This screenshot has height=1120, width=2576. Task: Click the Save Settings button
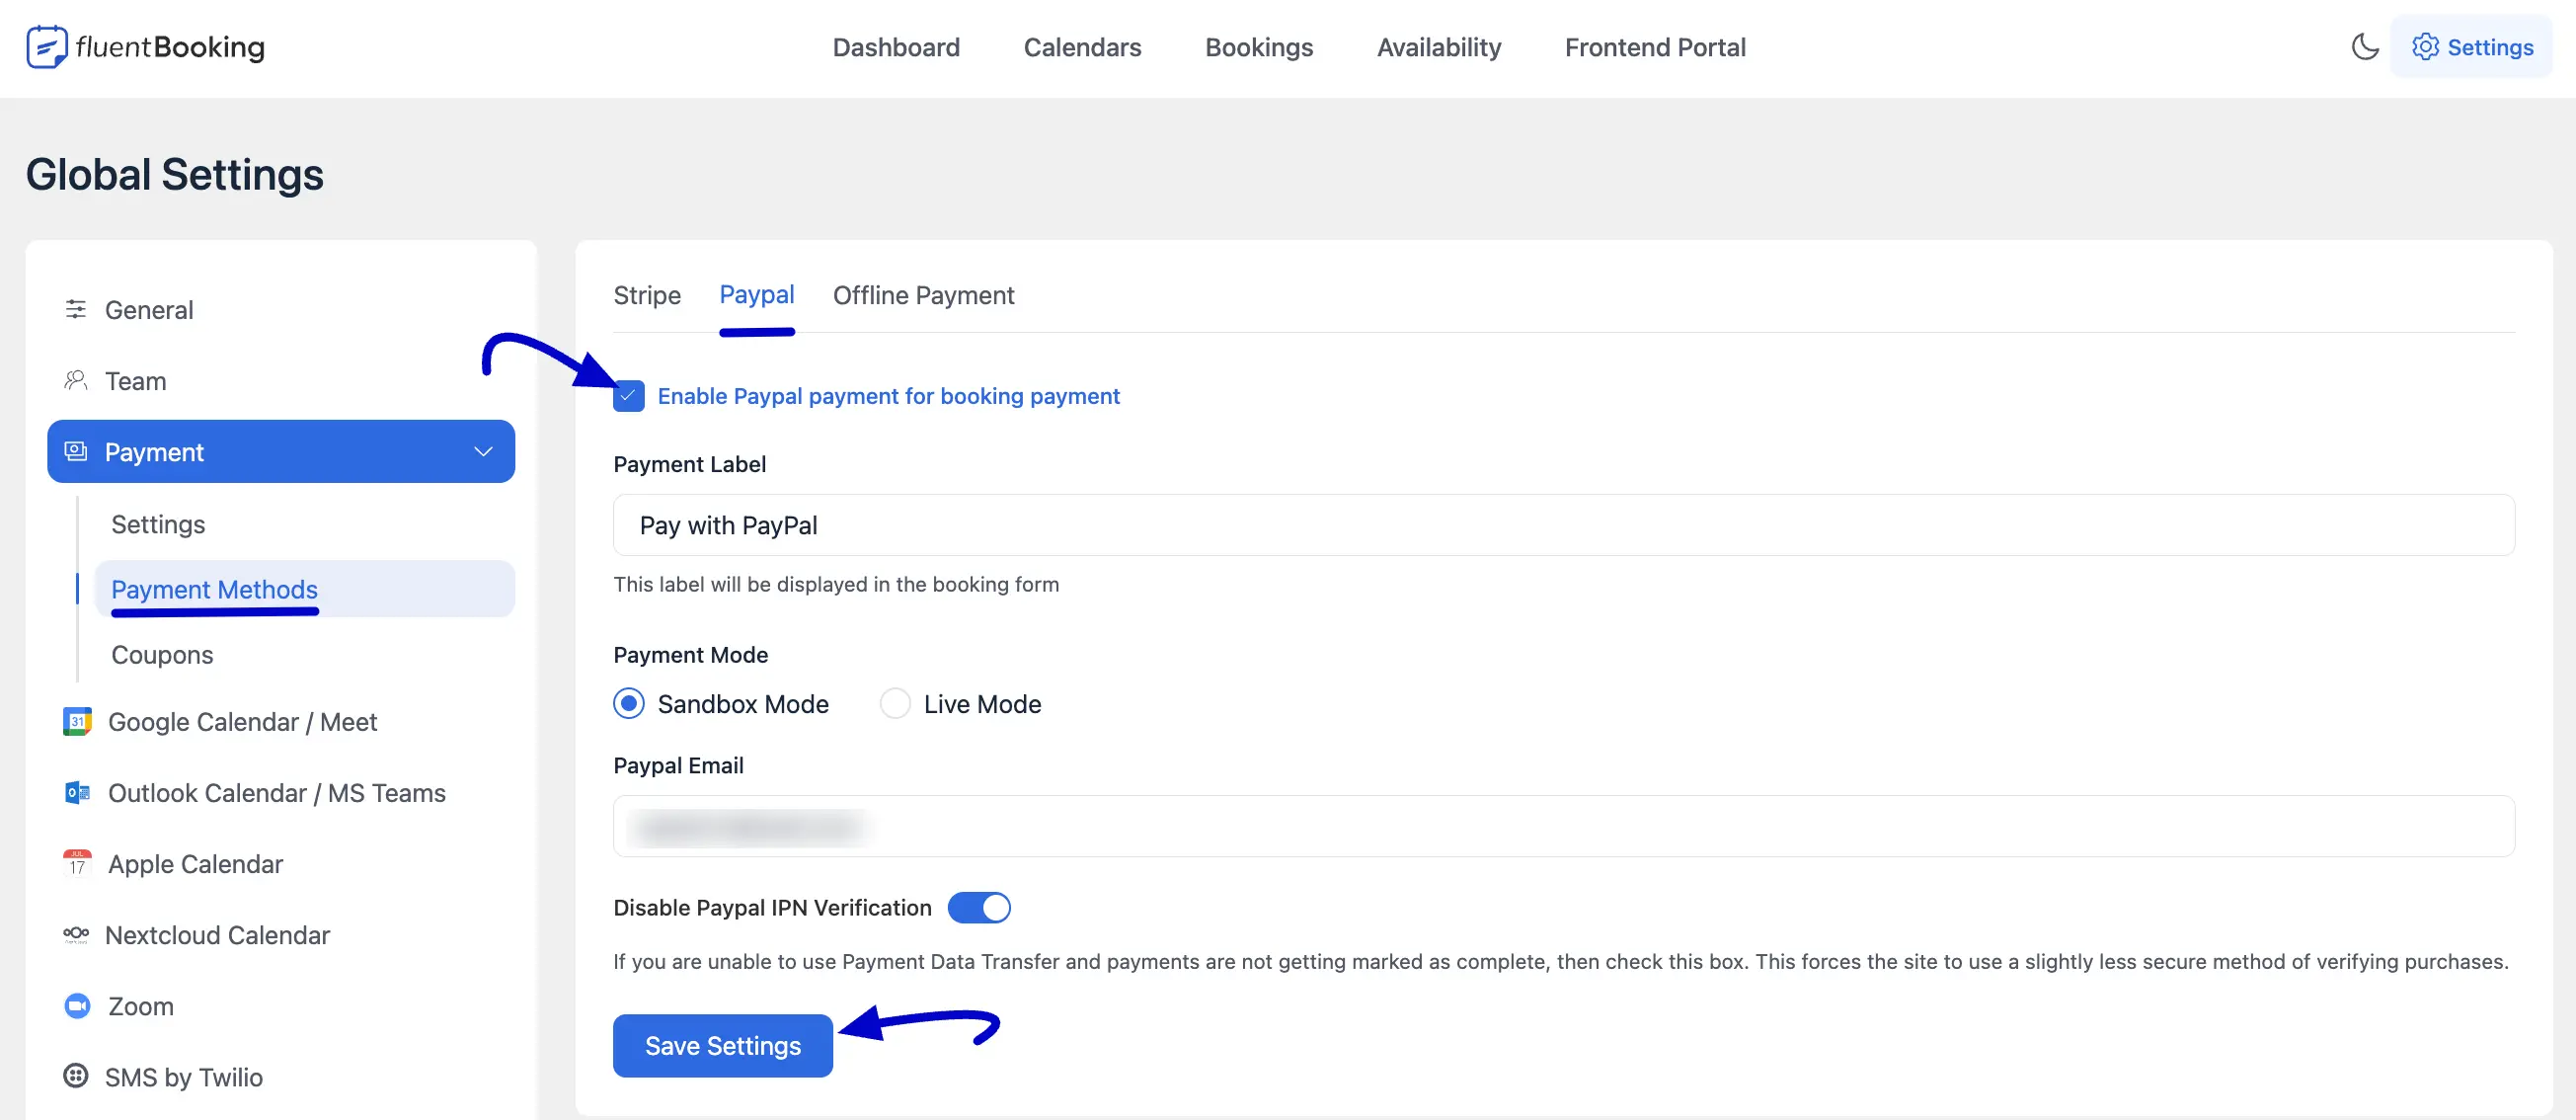point(723,1046)
